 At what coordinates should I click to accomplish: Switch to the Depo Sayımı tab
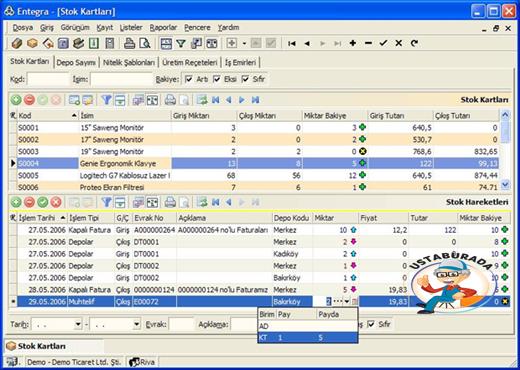[x=76, y=62]
